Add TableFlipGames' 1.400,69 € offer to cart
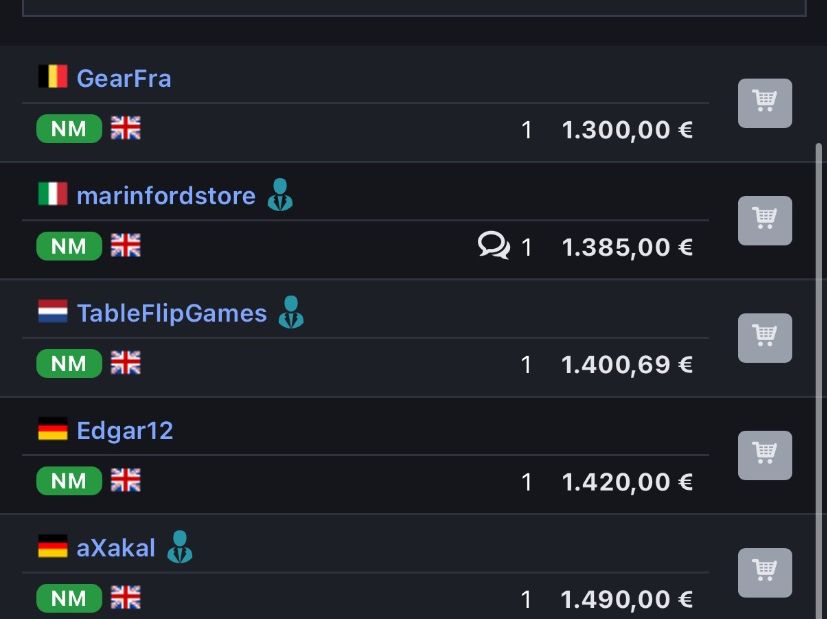 point(764,338)
